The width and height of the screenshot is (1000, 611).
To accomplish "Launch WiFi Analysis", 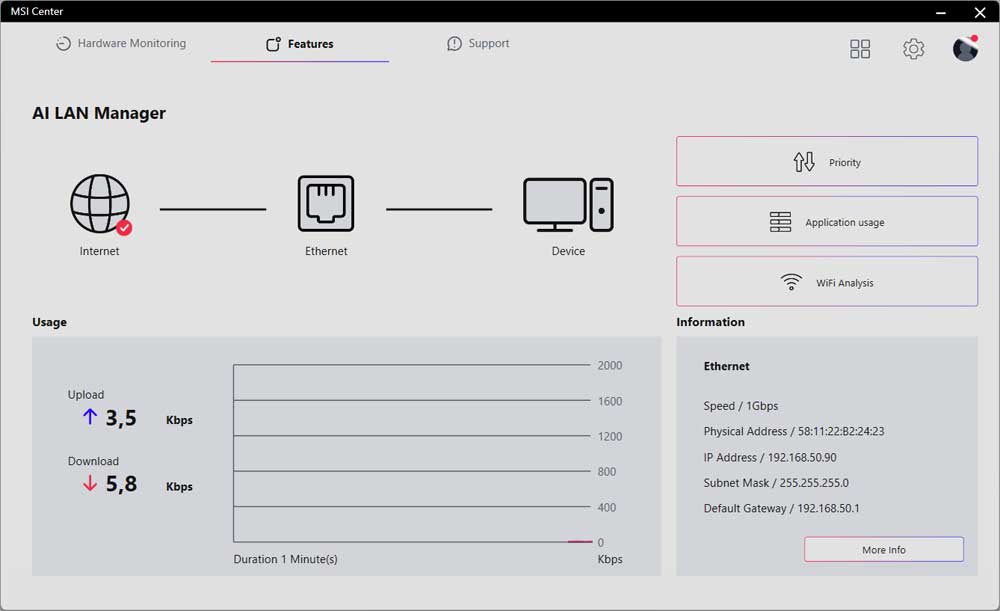I will (x=827, y=282).
